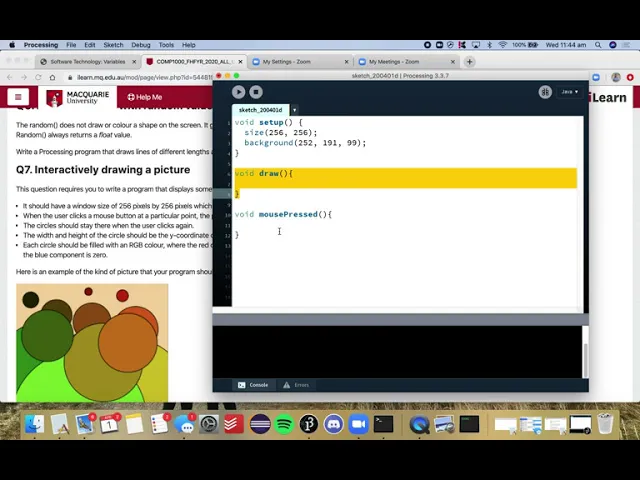Click the Help Me button

point(145,97)
